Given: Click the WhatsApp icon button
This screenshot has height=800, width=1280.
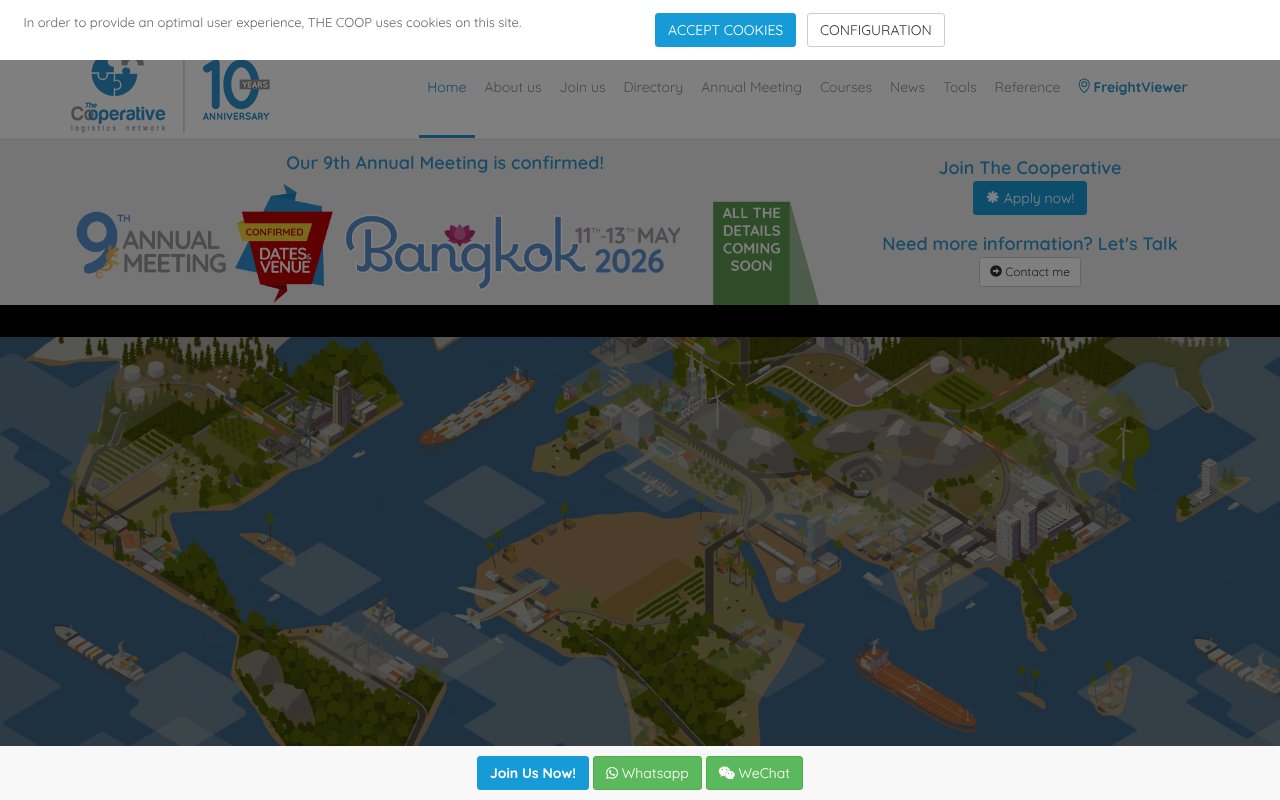Looking at the screenshot, I should coord(612,773).
